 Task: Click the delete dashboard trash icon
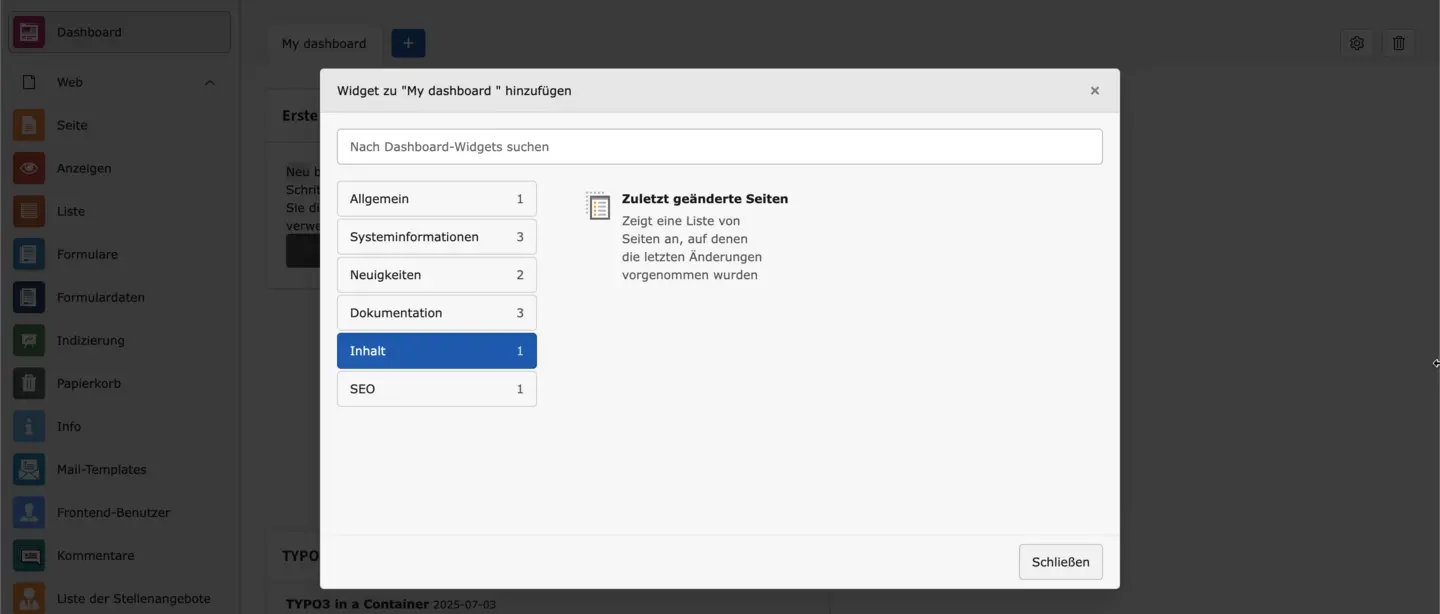[x=1399, y=43]
